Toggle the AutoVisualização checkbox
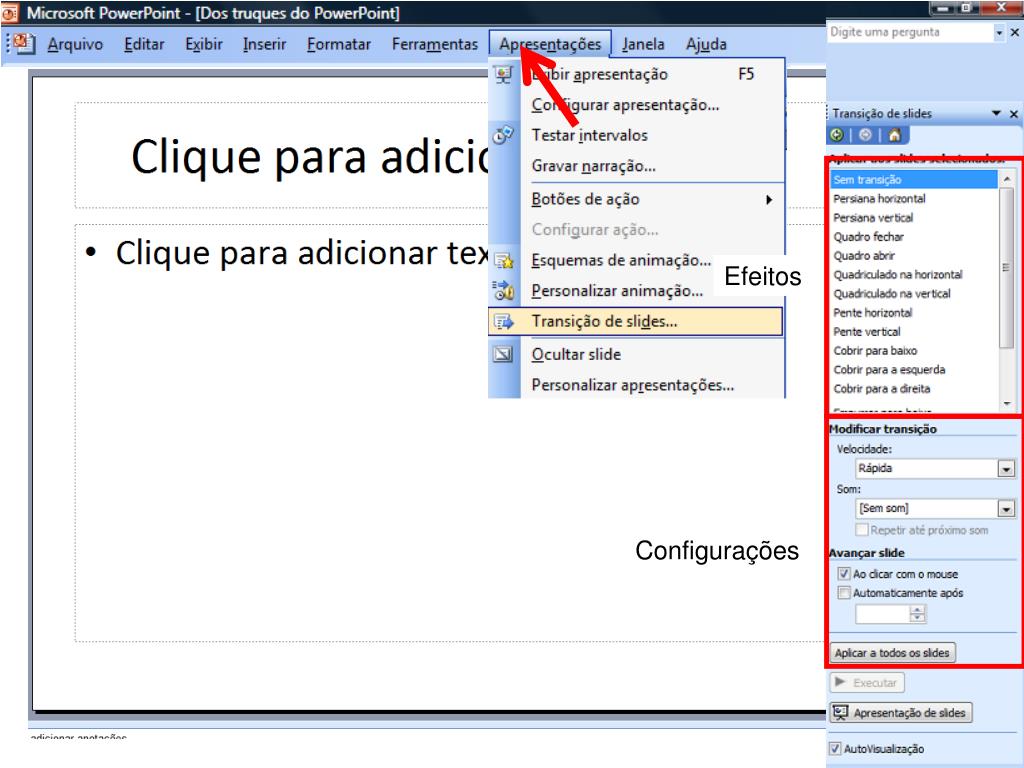 point(835,749)
